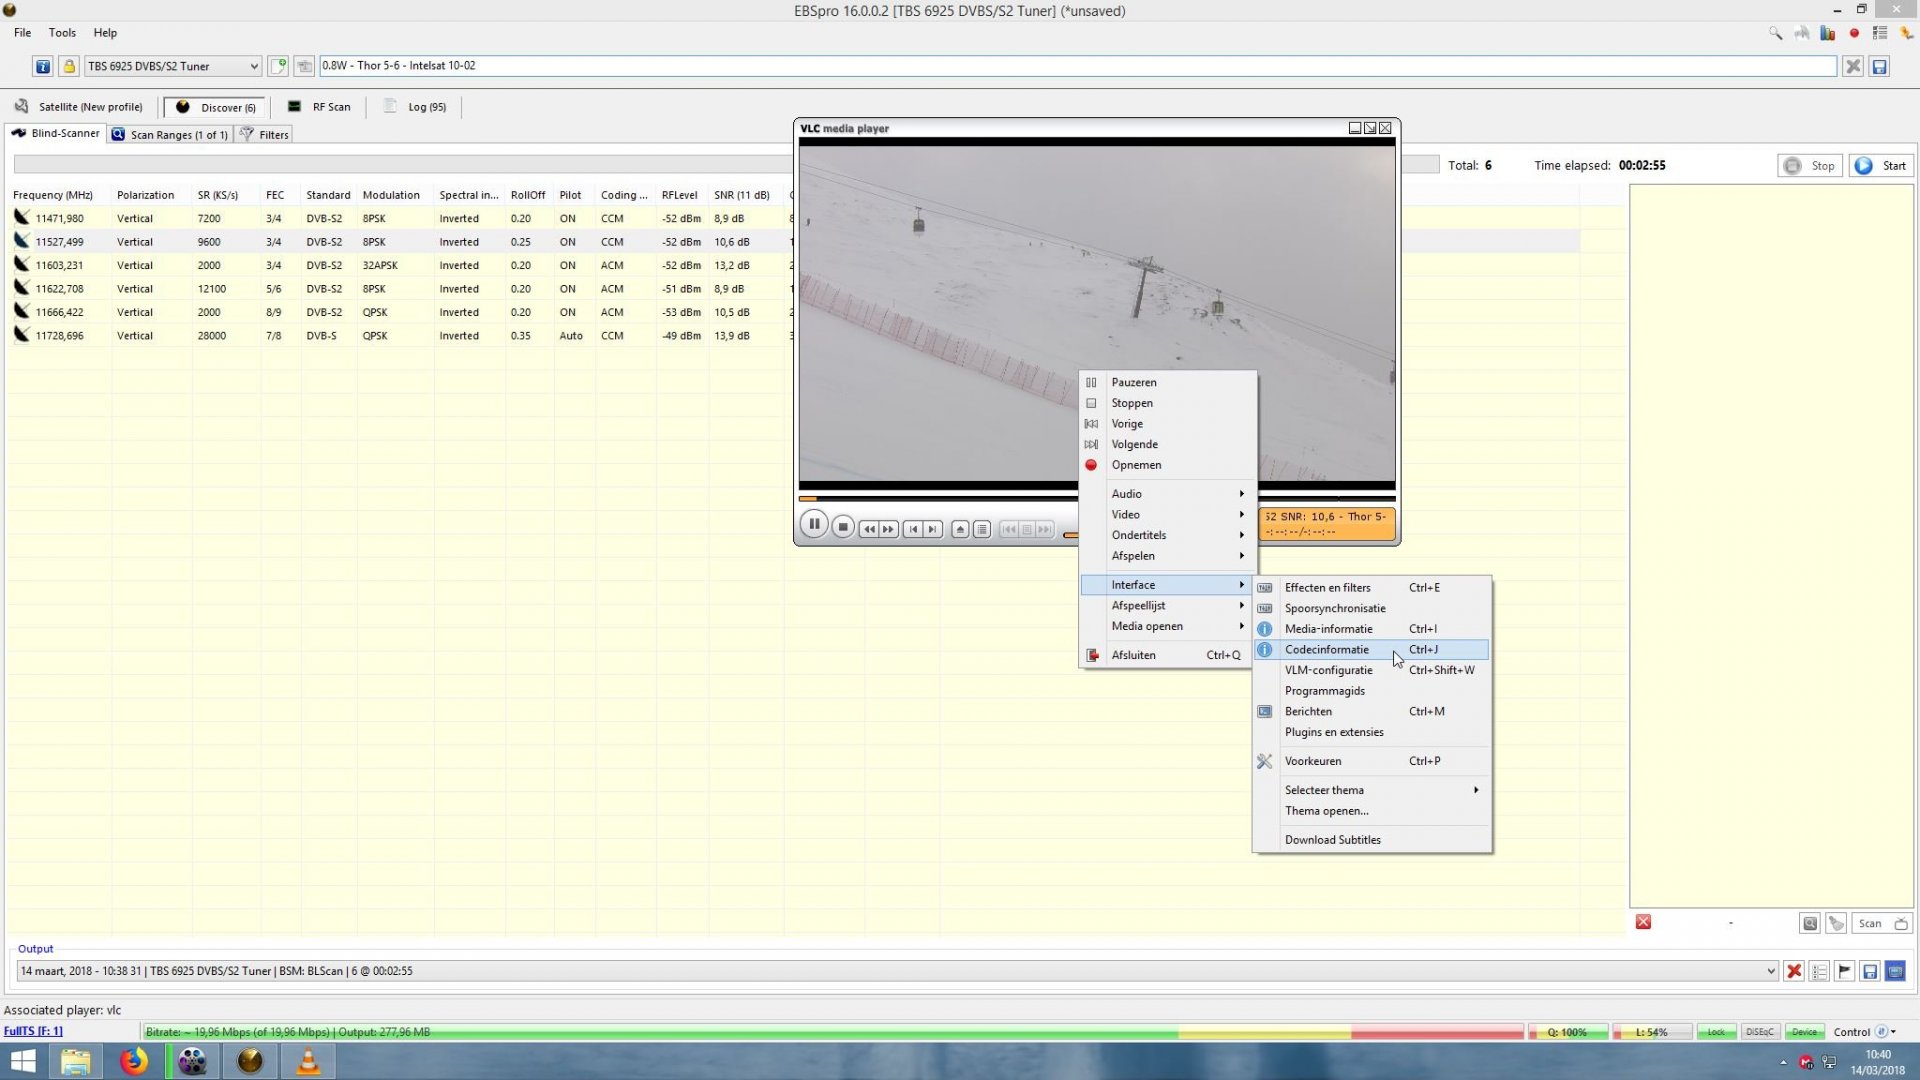Click the red record icon in the toolbar
1920x1080 pixels.
(1853, 33)
